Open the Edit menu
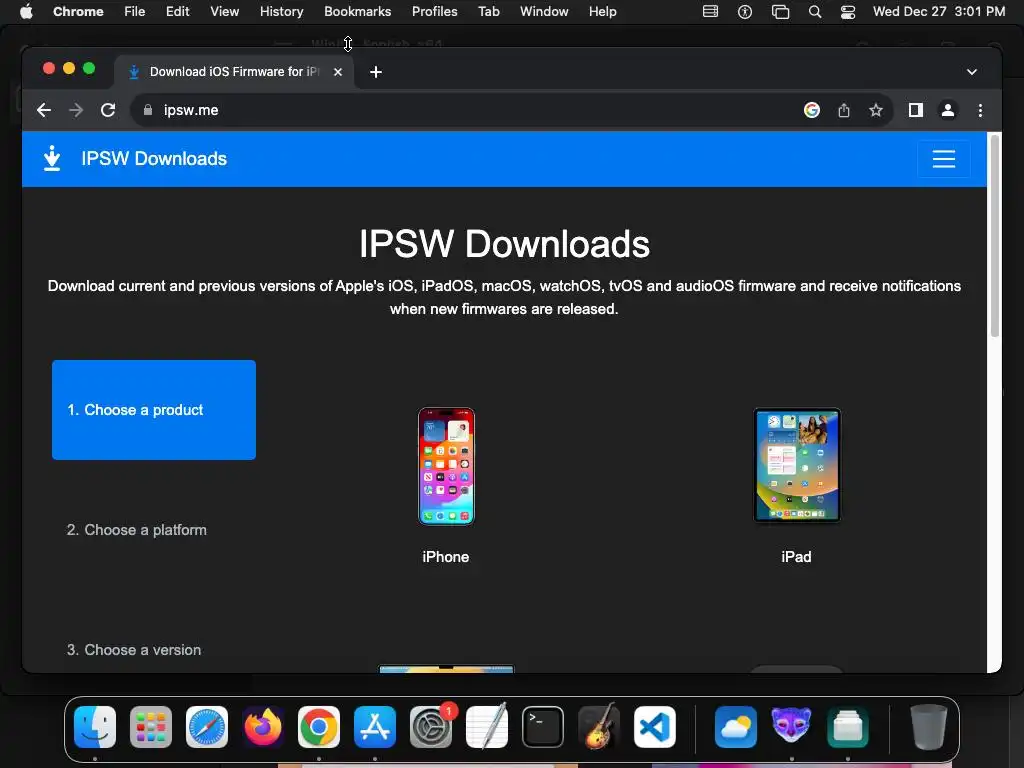This screenshot has width=1024, height=768. click(178, 12)
